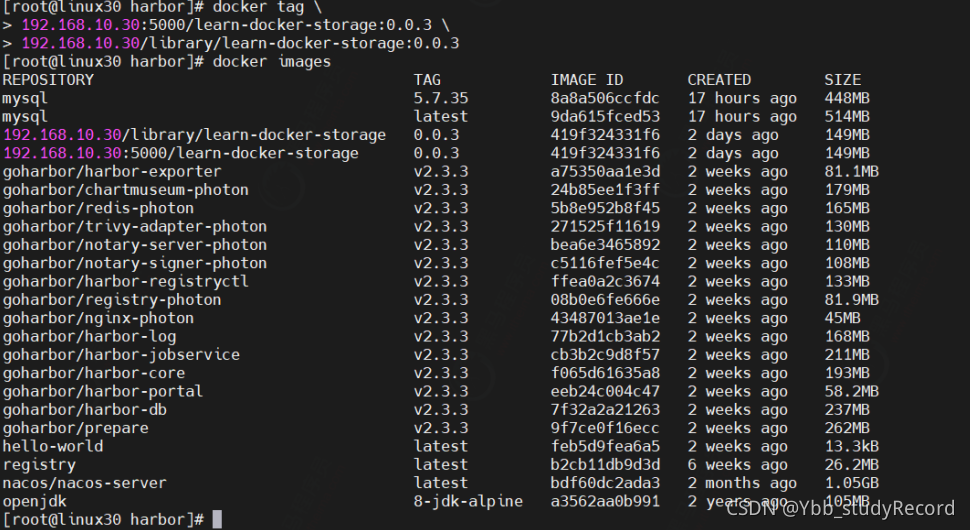This screenshot has width=970, height=530.
Task: Select goharbor/nginx-photon repository name
Action: pos(98,318)
